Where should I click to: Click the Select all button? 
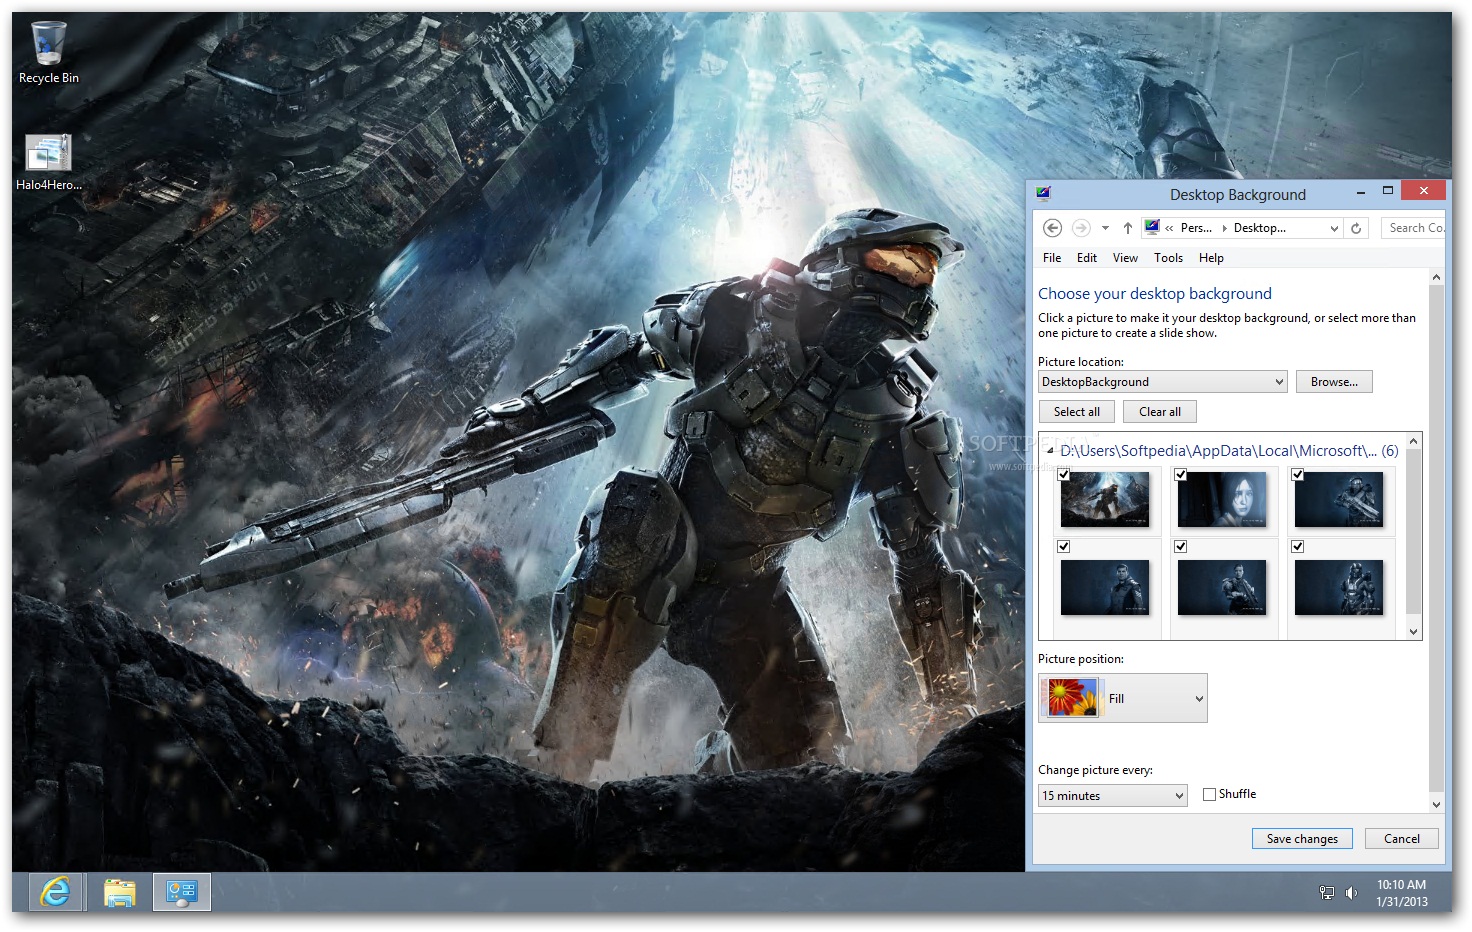(1077, 412)
